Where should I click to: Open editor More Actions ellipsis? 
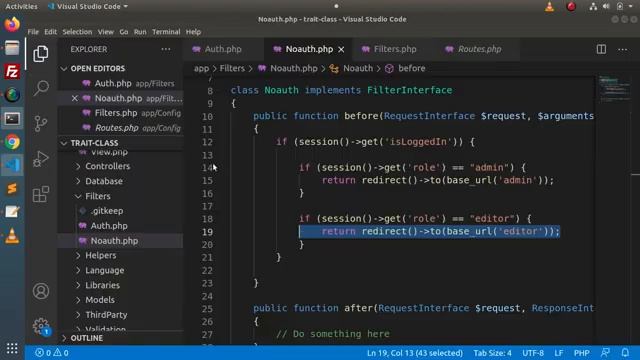[622, 49]
